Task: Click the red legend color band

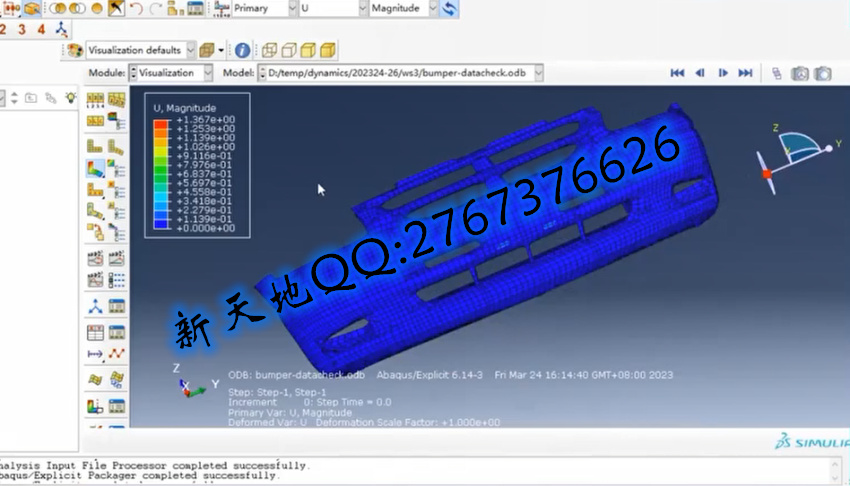Action: [160, 124]
